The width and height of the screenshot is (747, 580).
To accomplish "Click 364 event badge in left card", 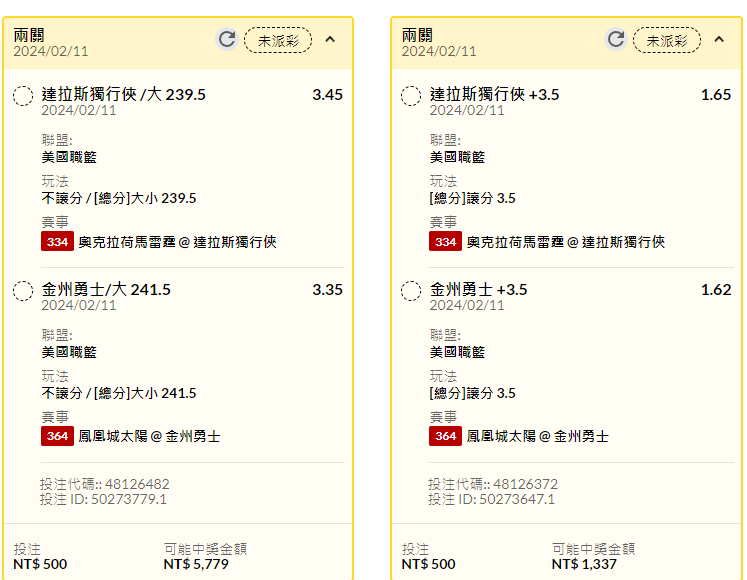I will (57, 436).
